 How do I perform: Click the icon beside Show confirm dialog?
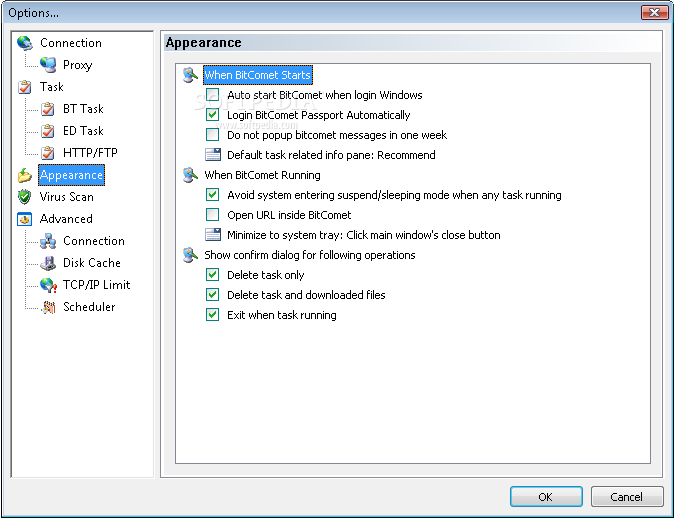click(190, 255)
